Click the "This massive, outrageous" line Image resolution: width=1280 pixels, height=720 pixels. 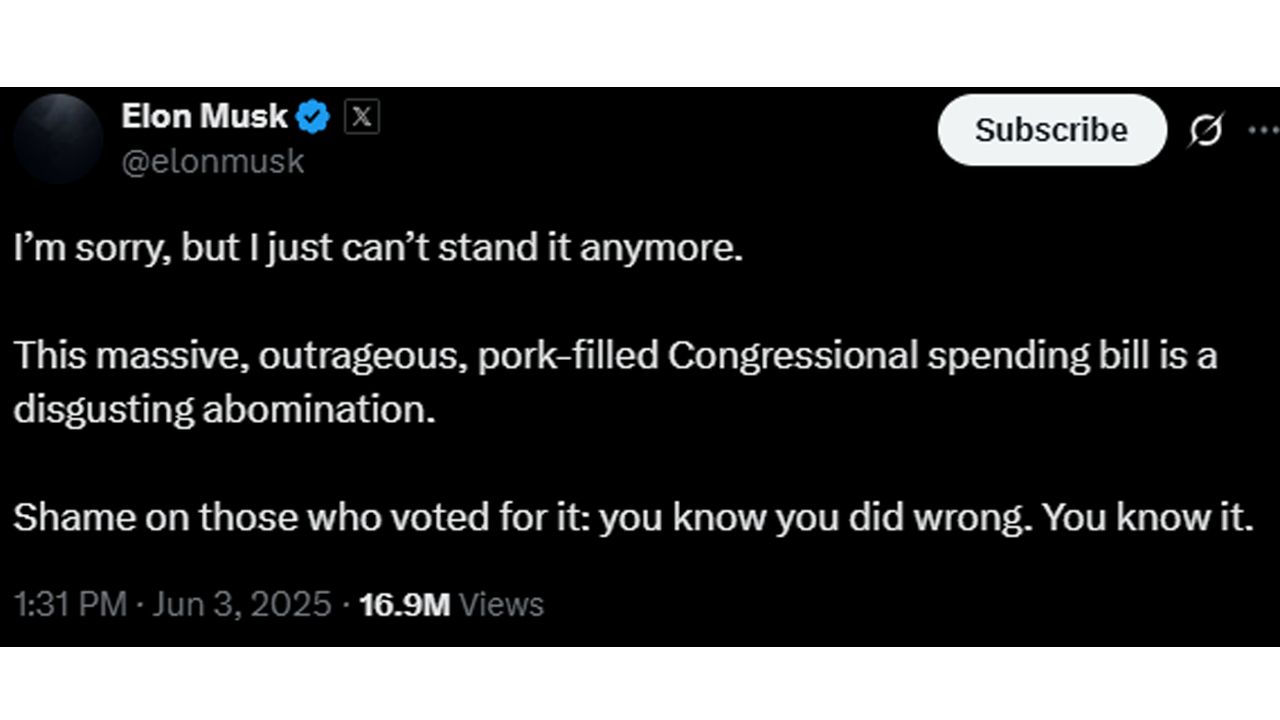(615, 356)
